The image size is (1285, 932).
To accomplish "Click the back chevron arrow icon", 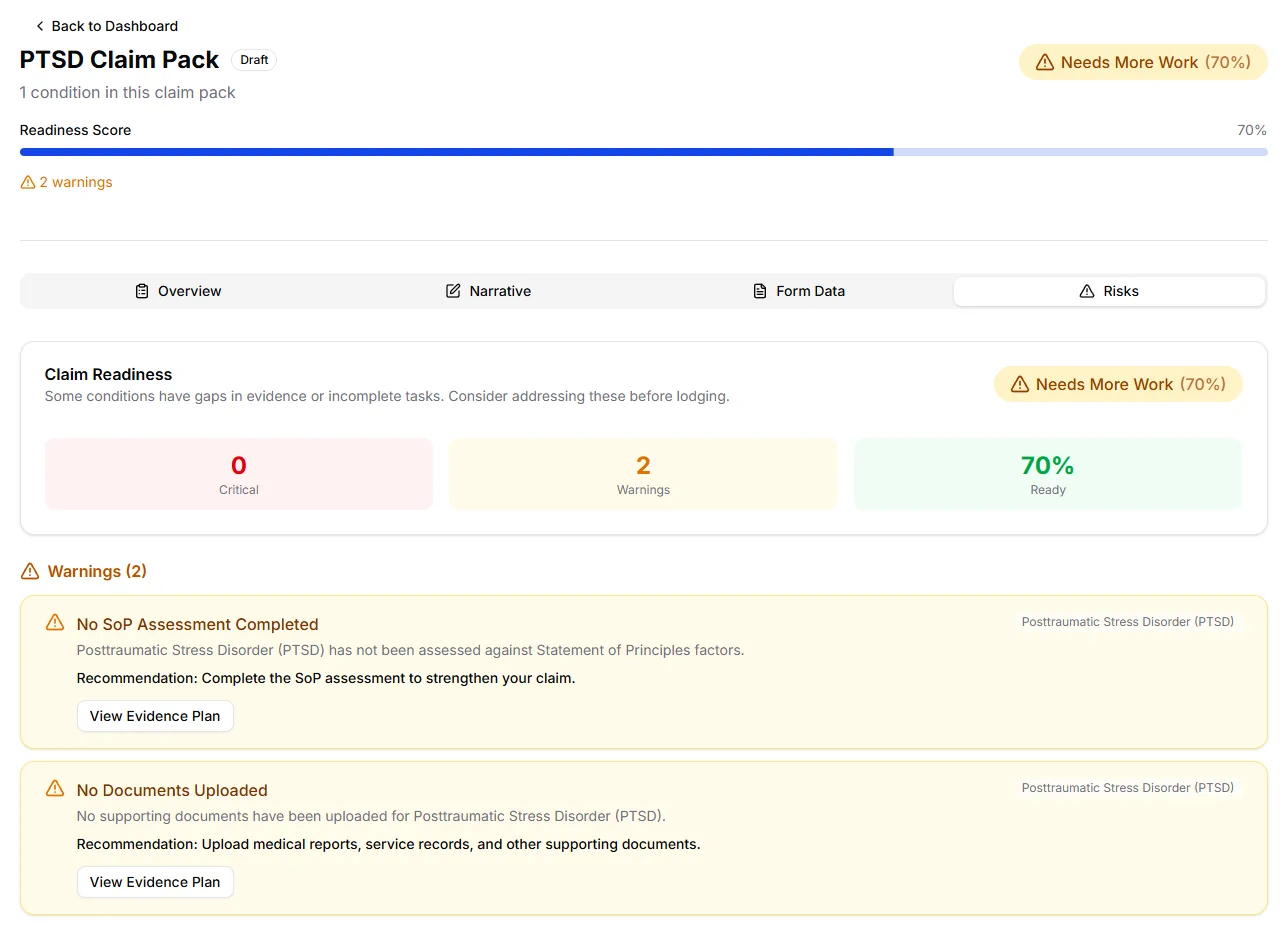I will (40, 26).
